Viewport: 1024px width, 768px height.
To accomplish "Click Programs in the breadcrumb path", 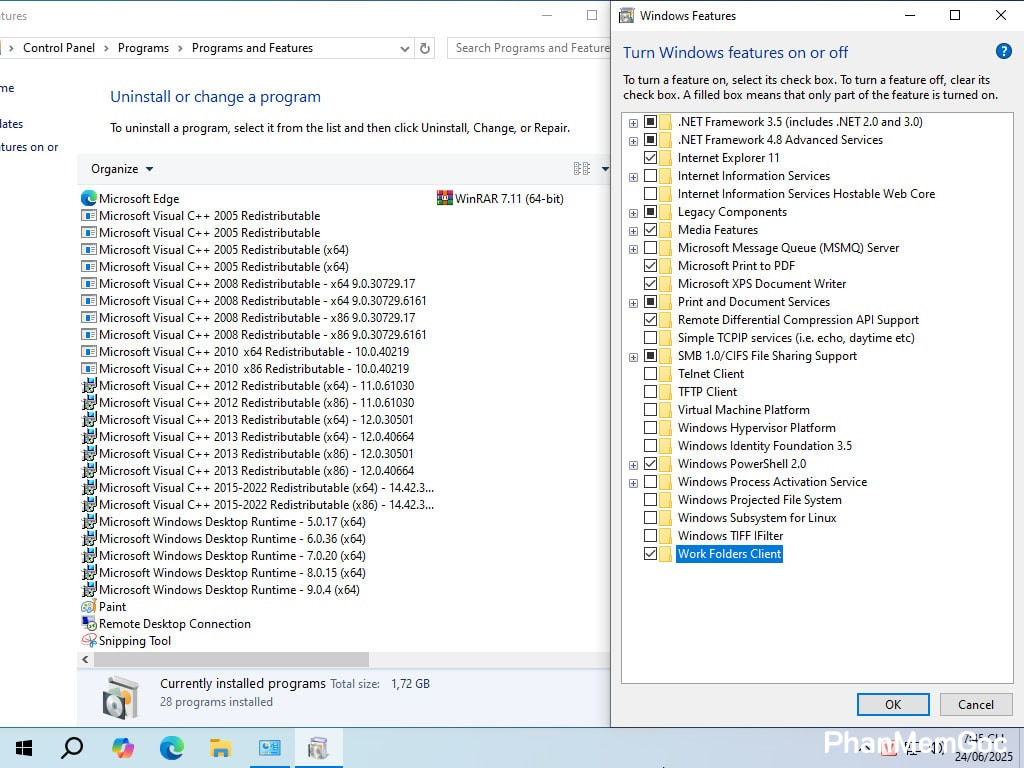I will pyautogui.click(x=143, y=48).
